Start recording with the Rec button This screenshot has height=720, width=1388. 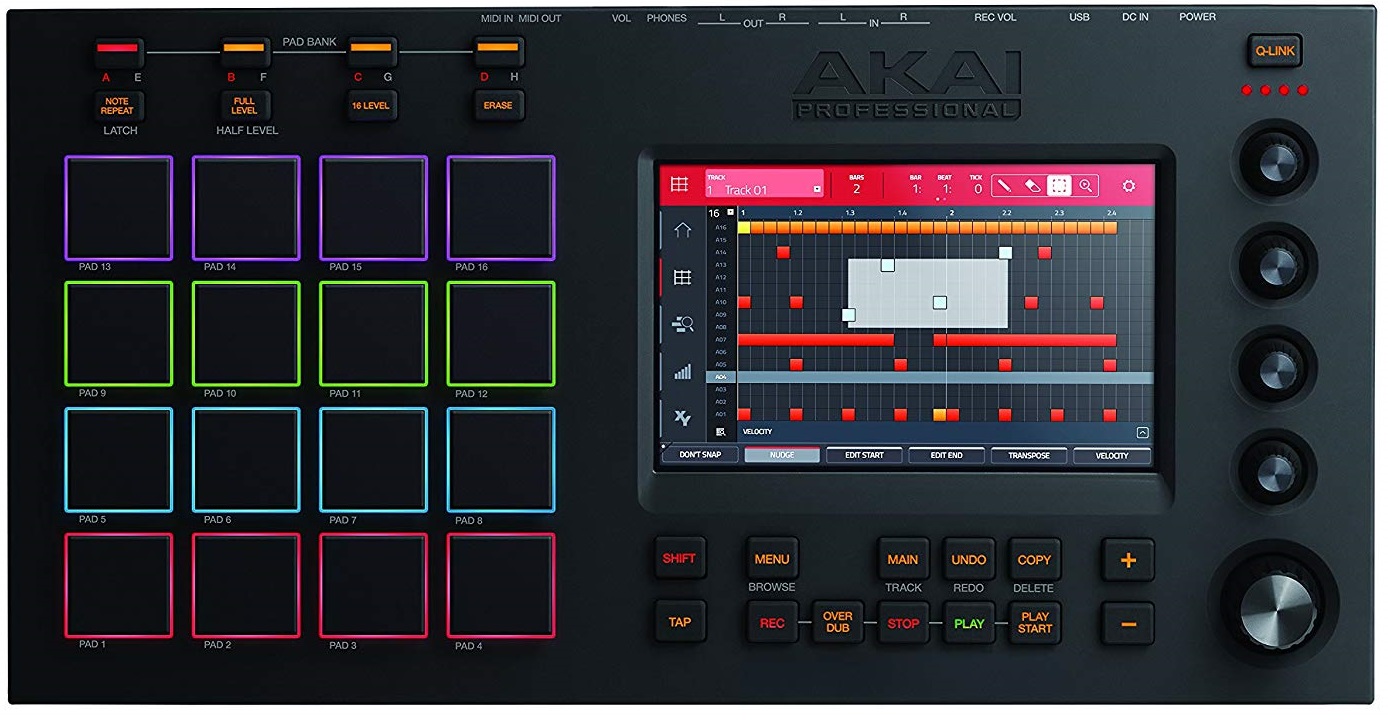pyautogui.click(x=772, y=622)
